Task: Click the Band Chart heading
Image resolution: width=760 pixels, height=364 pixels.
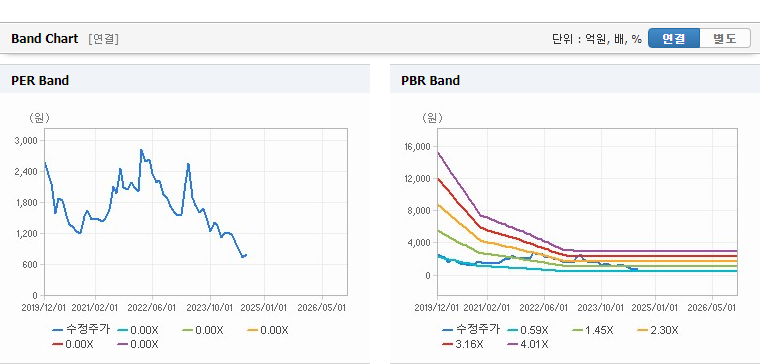Action: click(x=45, y=39)
